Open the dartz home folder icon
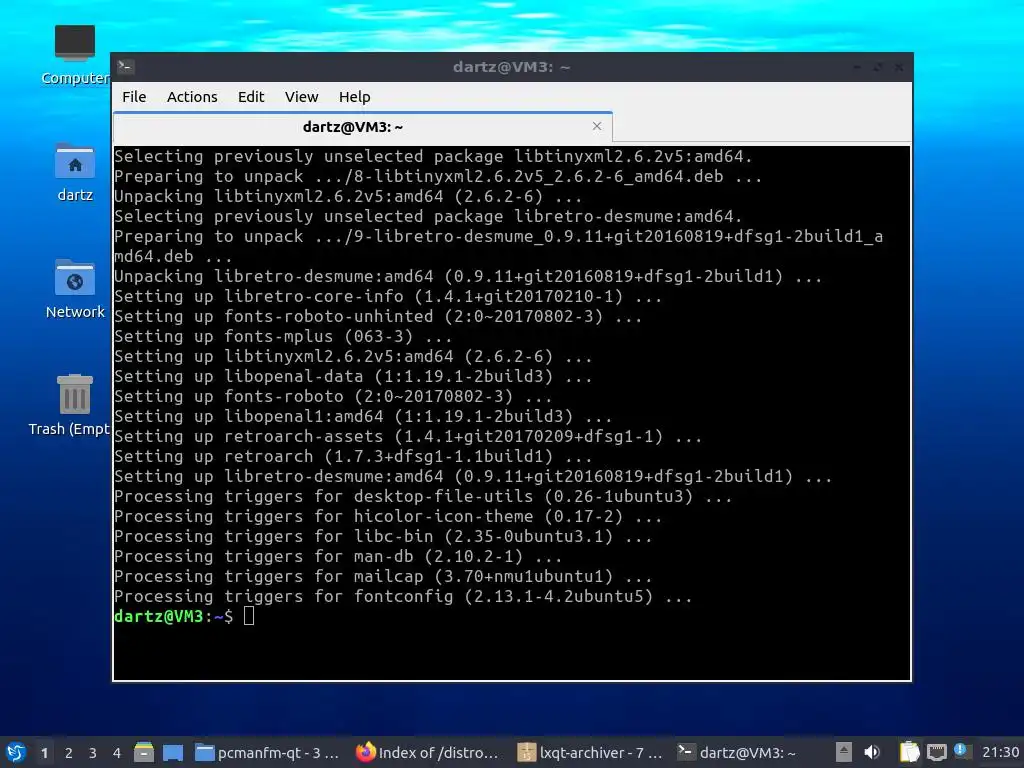This screenshot has width=1024, height=768. pyautogui.click(x=75, y=172)
